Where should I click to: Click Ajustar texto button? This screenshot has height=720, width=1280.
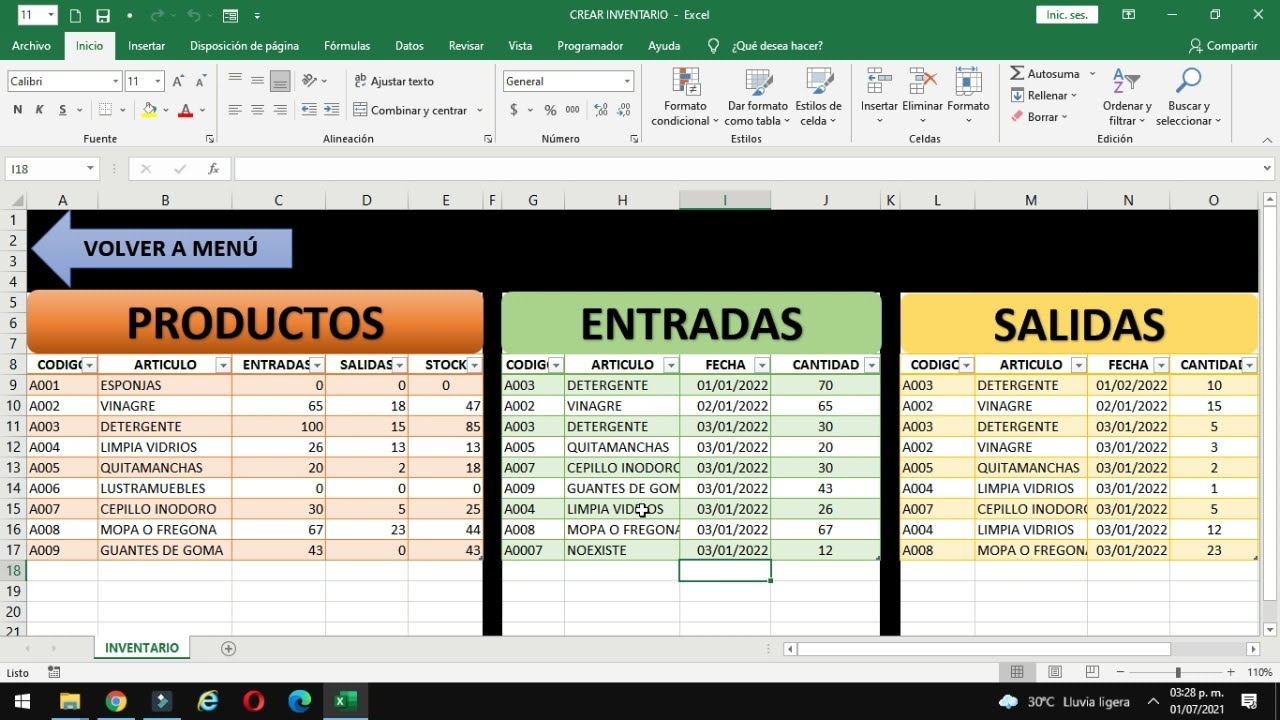(394, 81)
